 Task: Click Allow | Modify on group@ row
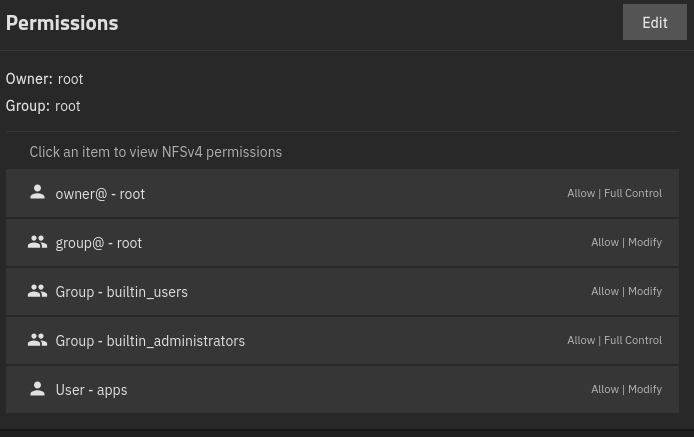[x=626, y=242]
